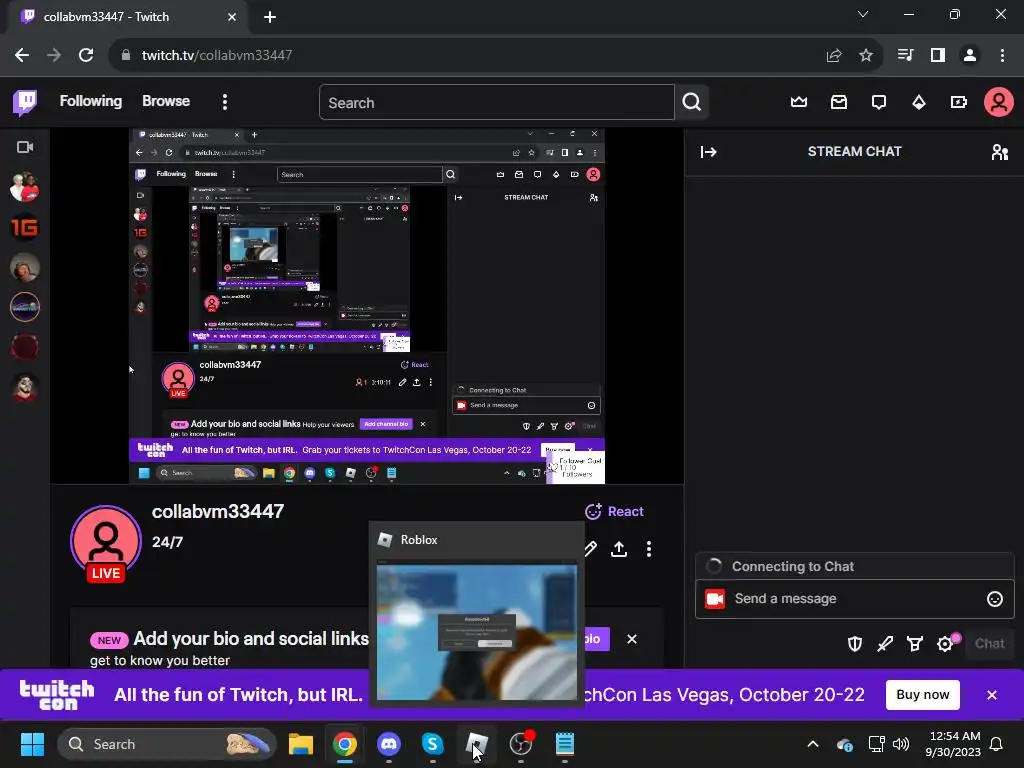Open volume speaker tray icon
Screen dimensions: 1024x768
901,744
